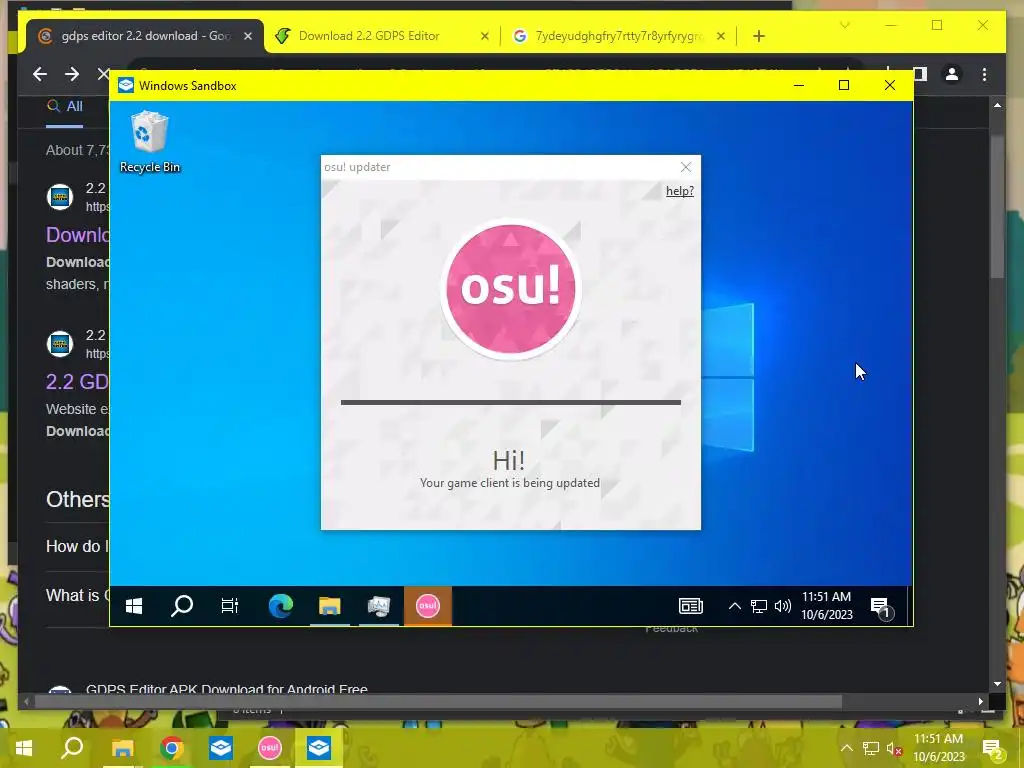Select the All search filter in Google

click(x=65, y=106)
